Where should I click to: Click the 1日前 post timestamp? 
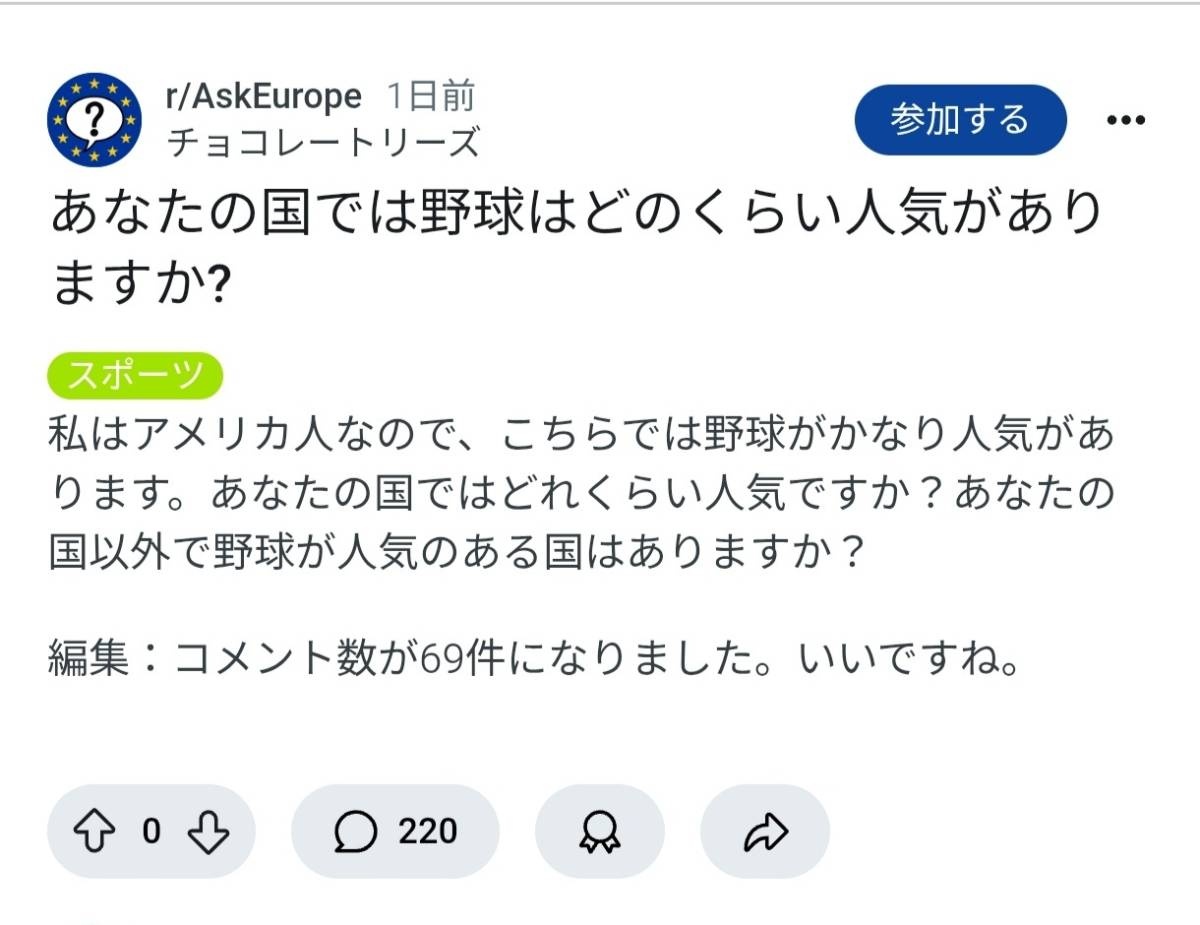tap(430, 97)
